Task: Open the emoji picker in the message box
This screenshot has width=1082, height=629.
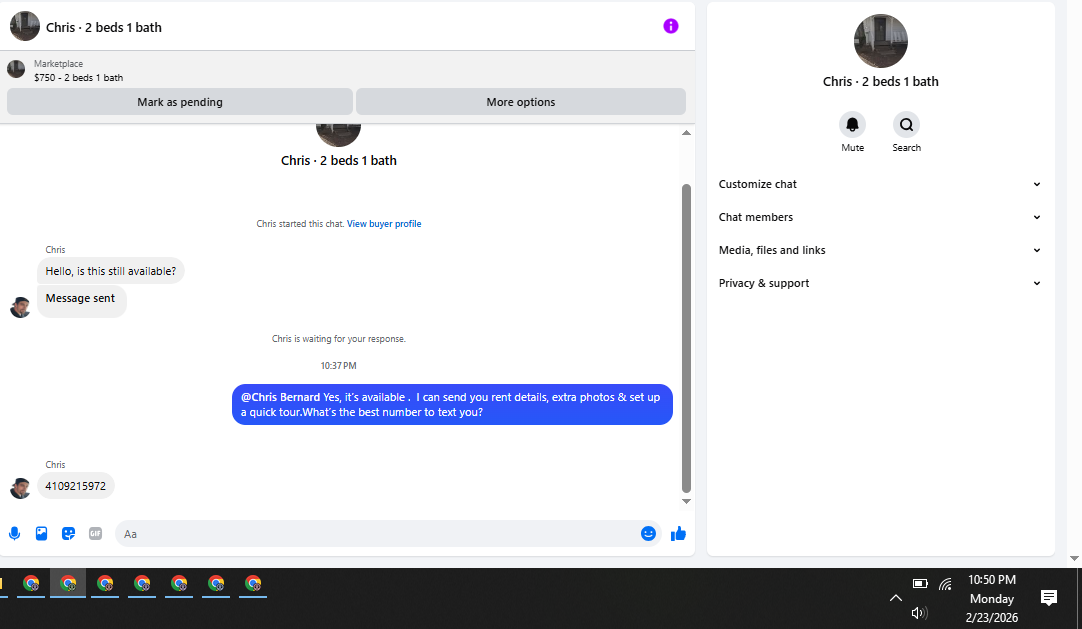Action: point(648,533)
